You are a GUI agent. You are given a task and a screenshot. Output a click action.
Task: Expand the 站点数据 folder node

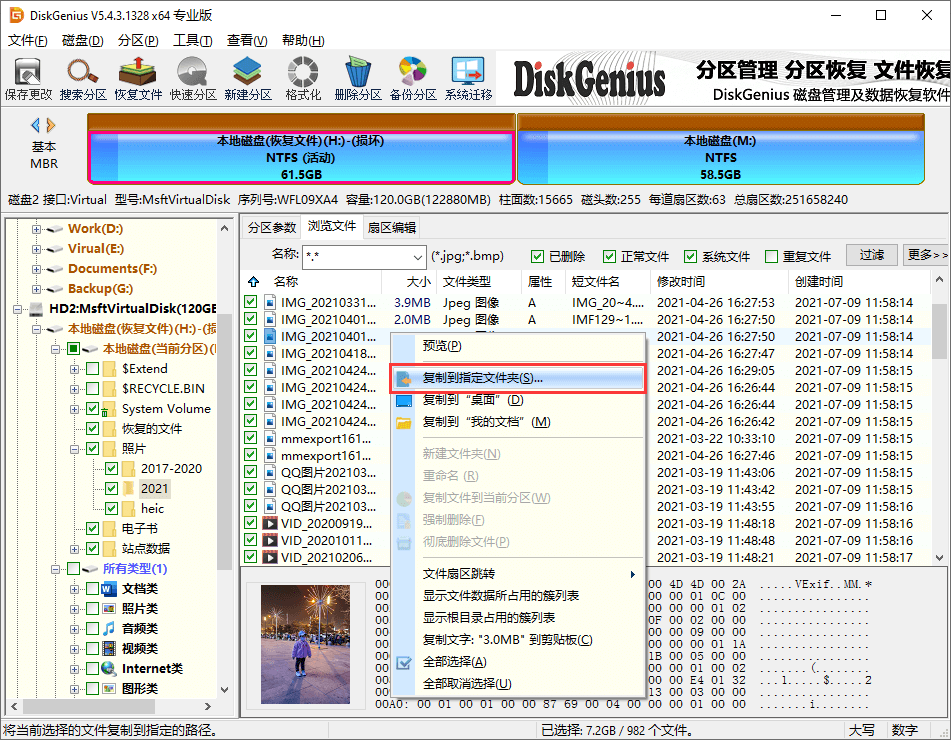(74, 550)
